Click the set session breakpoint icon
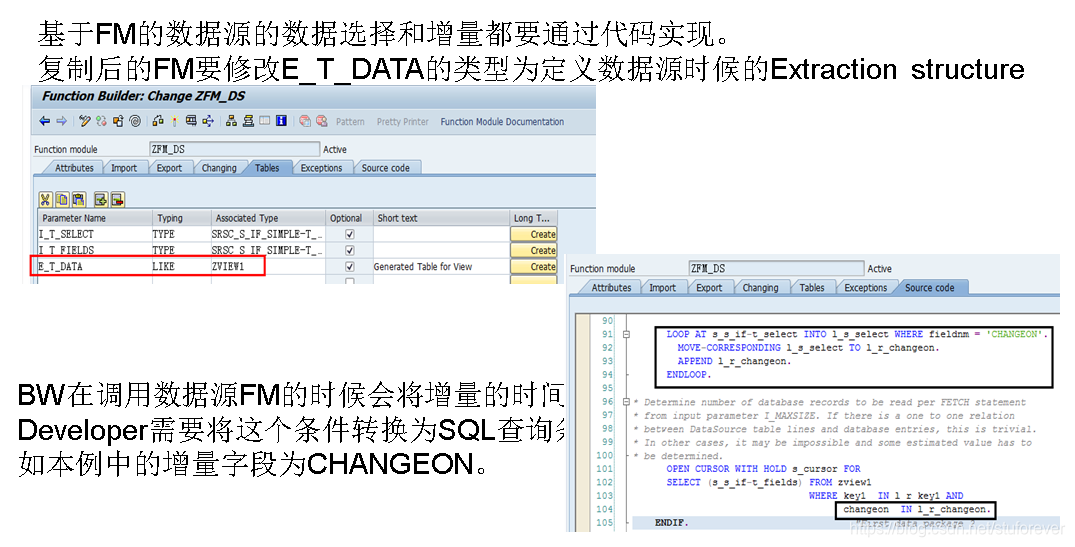This screenshot has width=1075, height=547. (x=305, y=121)
